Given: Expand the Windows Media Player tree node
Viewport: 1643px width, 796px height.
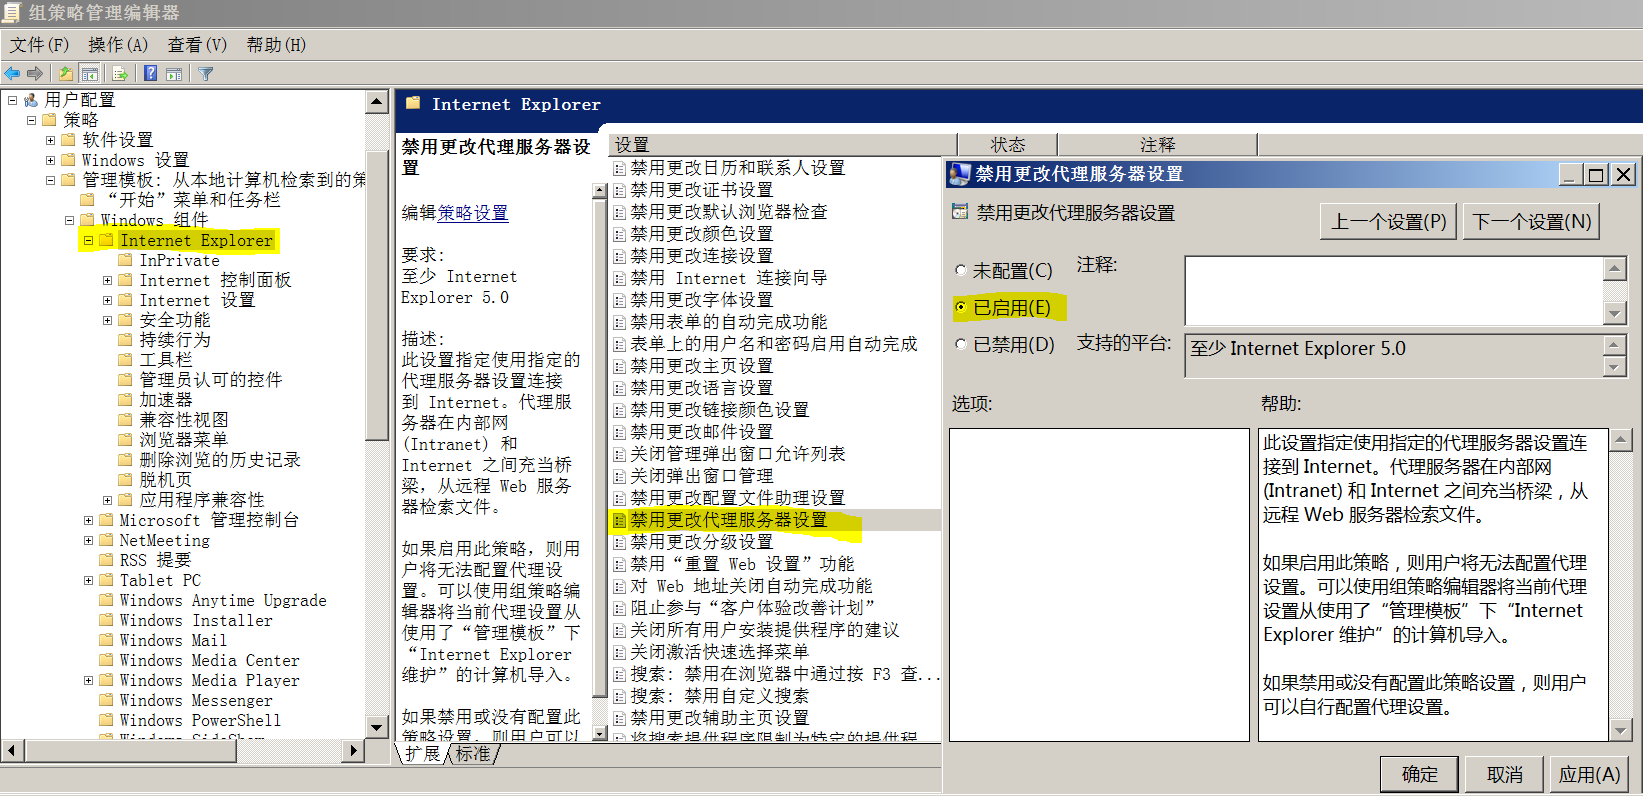Looking at the screenshot, I should pos(88,680).
